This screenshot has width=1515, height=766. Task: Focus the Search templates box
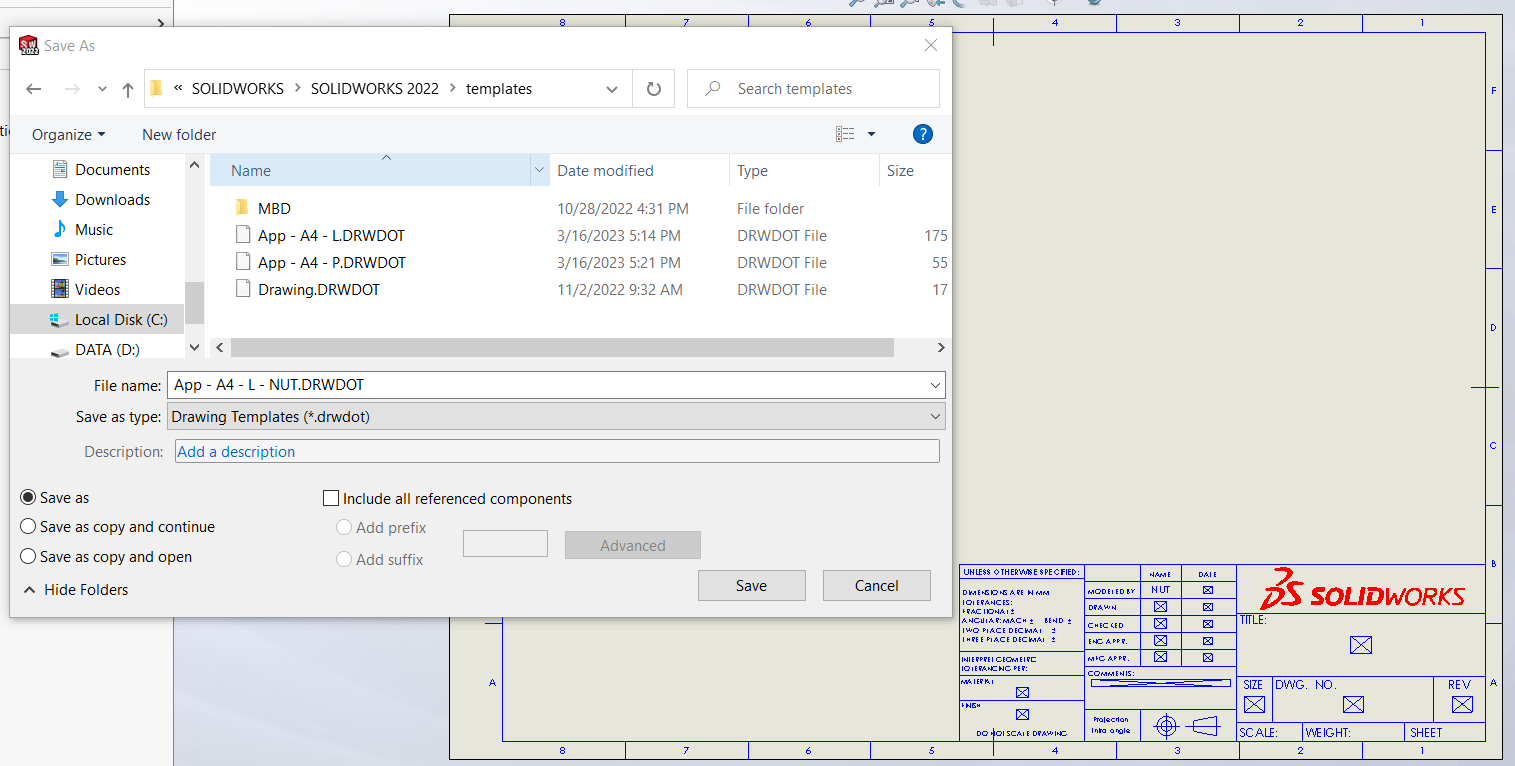[813, 89]
